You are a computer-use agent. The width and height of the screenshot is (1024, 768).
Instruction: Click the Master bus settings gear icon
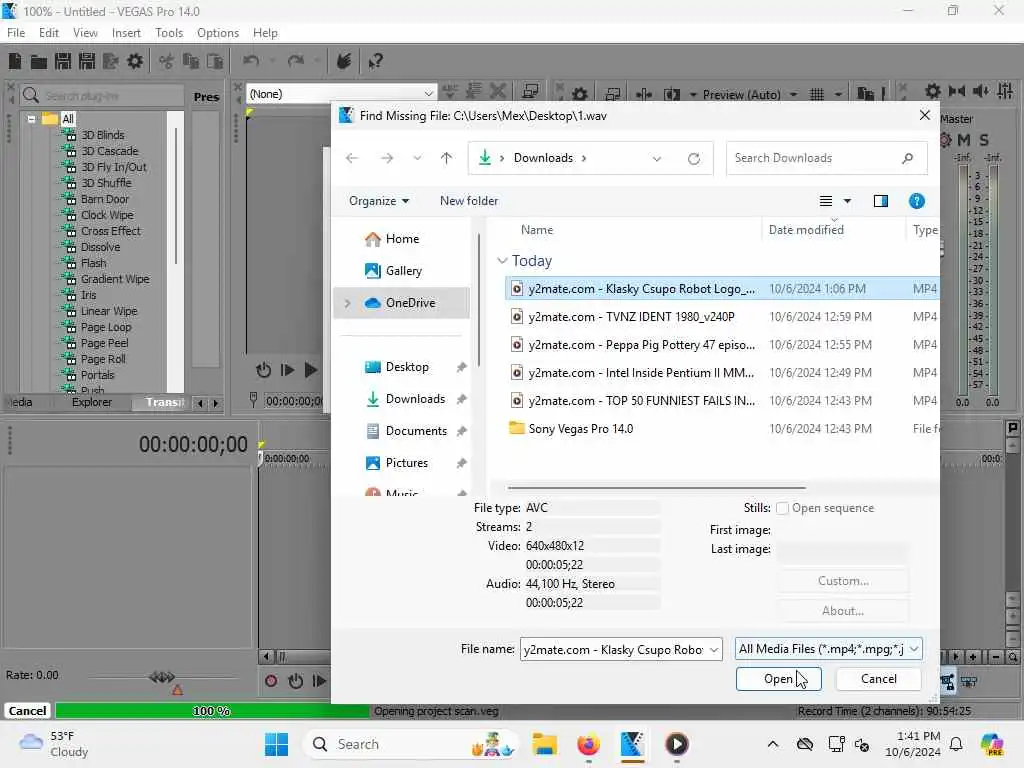tap(933, 91)
